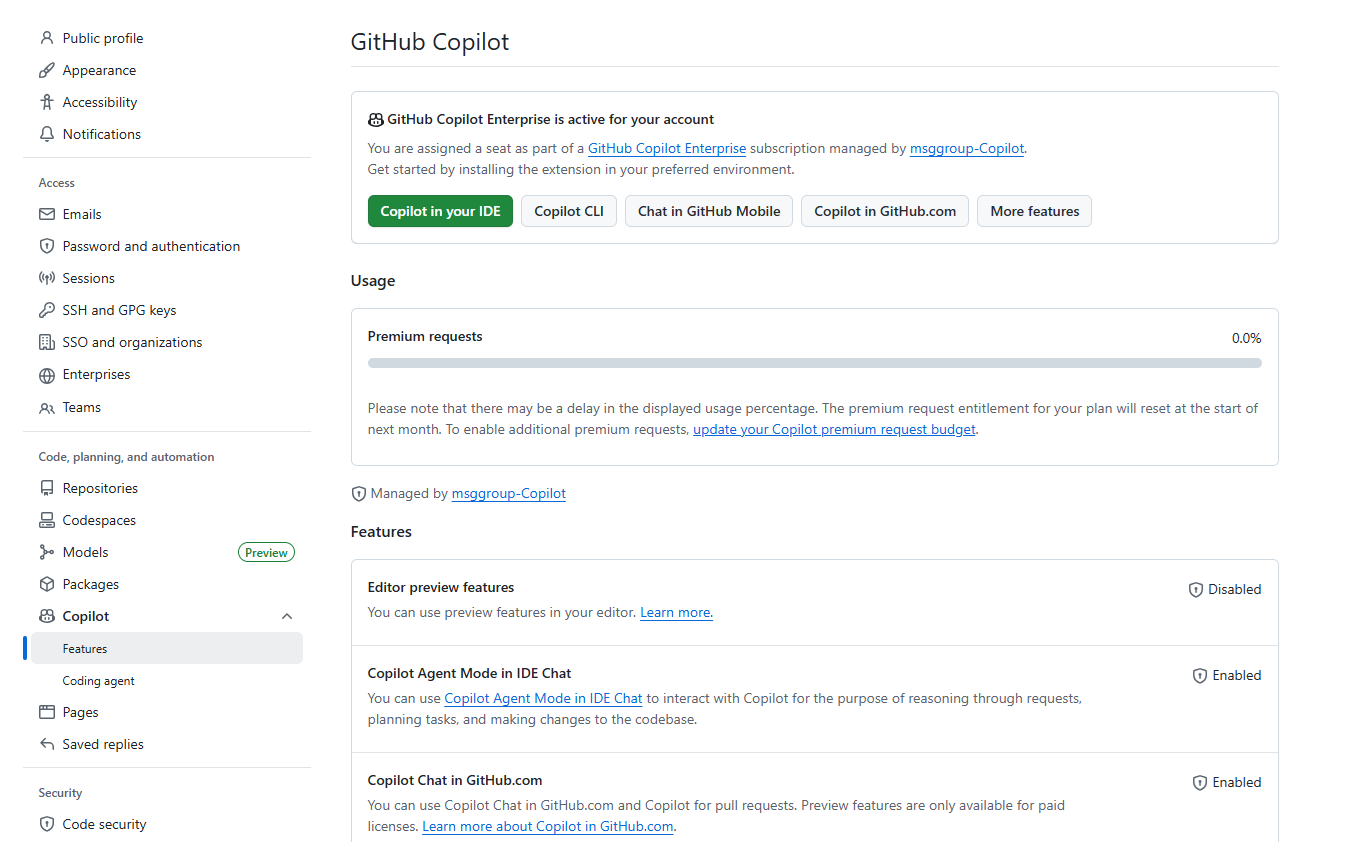Click the Disabled status for Editor preview features
The image size is (1367, 842).
pyautogui.click(x=1235, y=589)
